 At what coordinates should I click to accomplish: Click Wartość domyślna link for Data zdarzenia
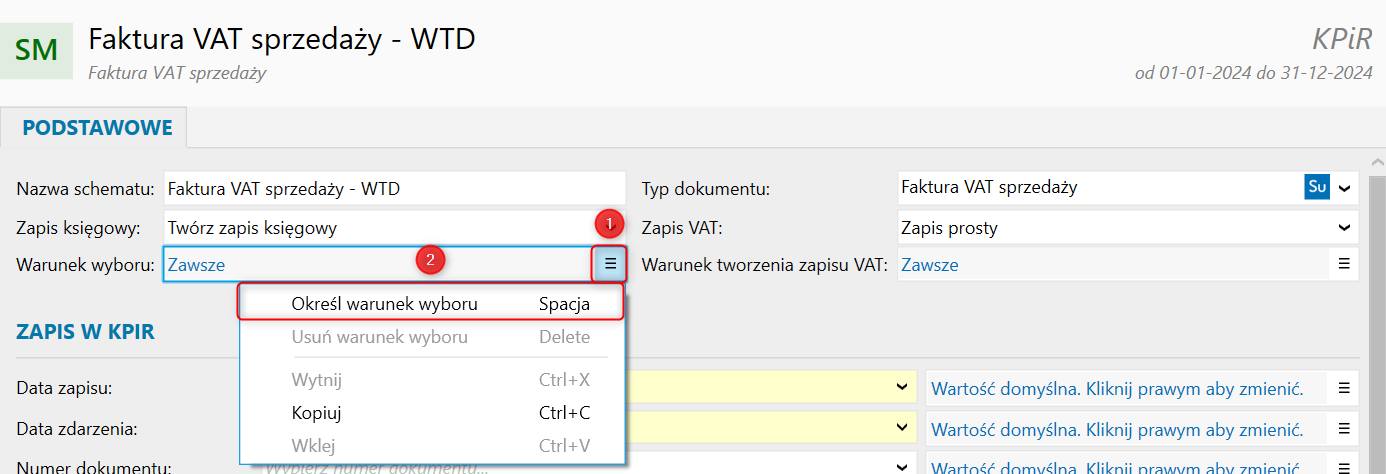coord(1116,429)
